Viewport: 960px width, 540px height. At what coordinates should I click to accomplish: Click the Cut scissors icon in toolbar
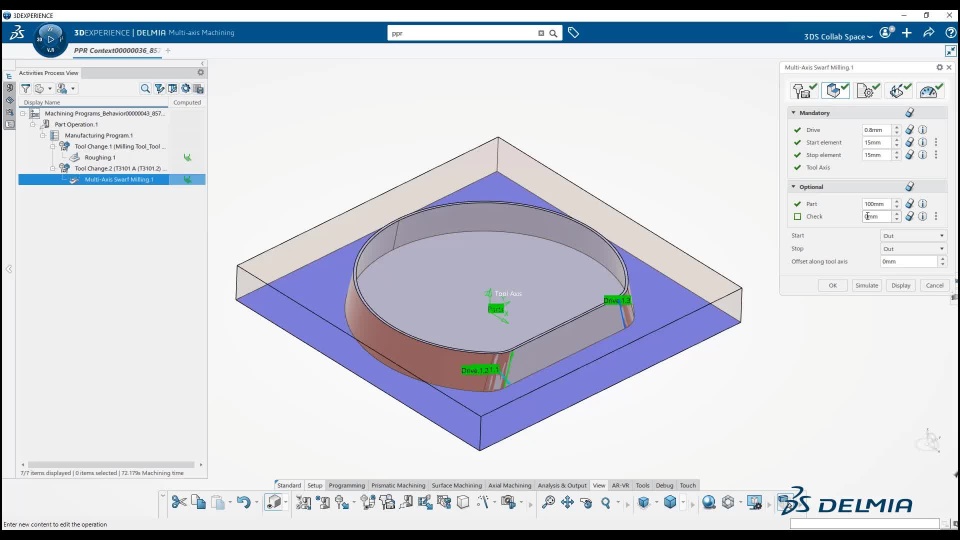[x=179, y=502]
